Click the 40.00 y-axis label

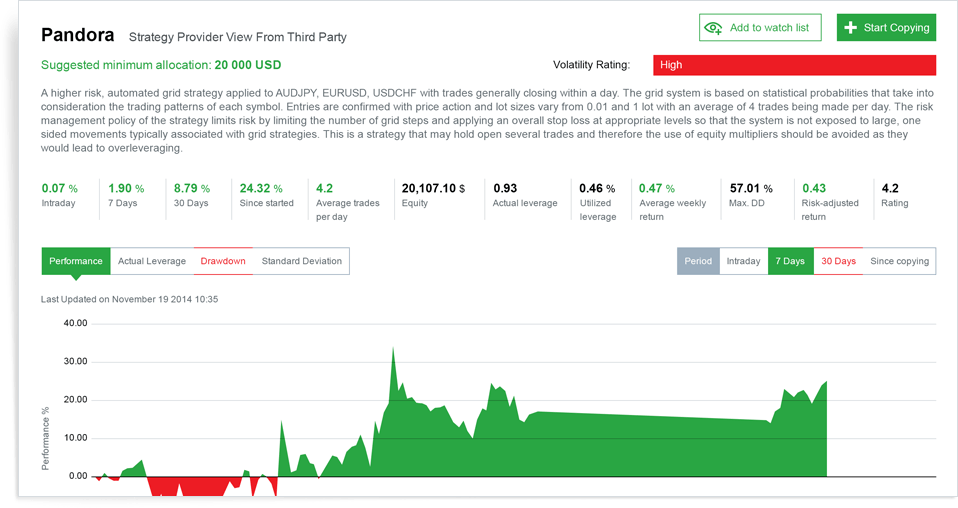pyautogui.click(x=75, y=323)
